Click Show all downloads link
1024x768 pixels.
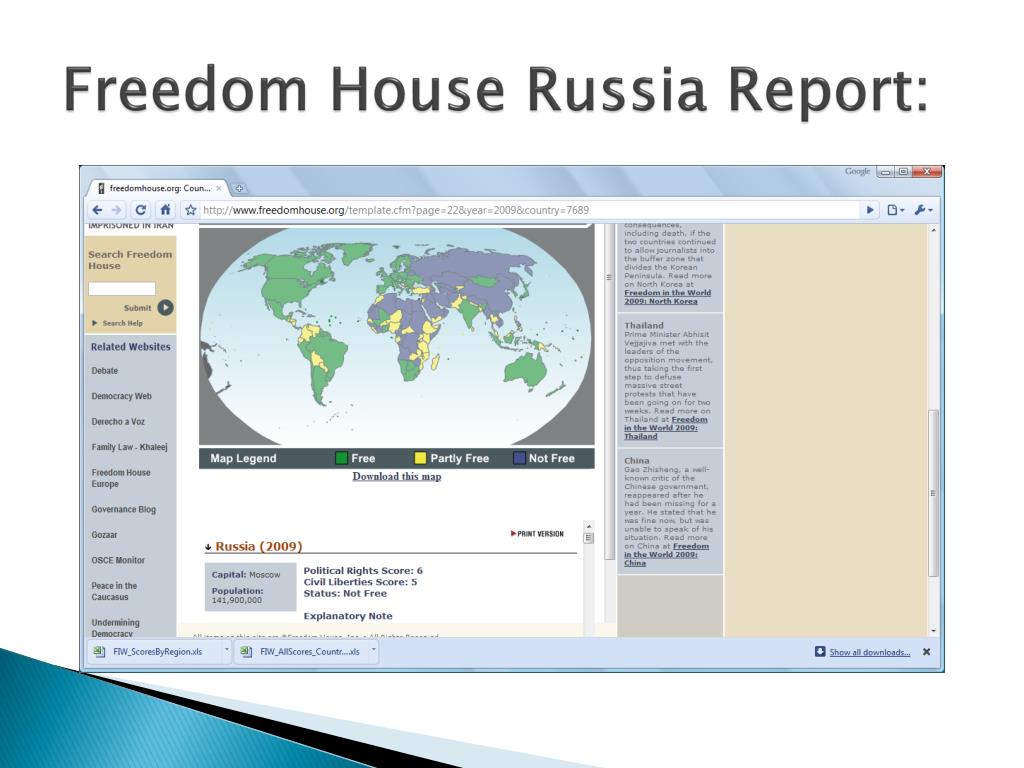click(x=870, y=652)
